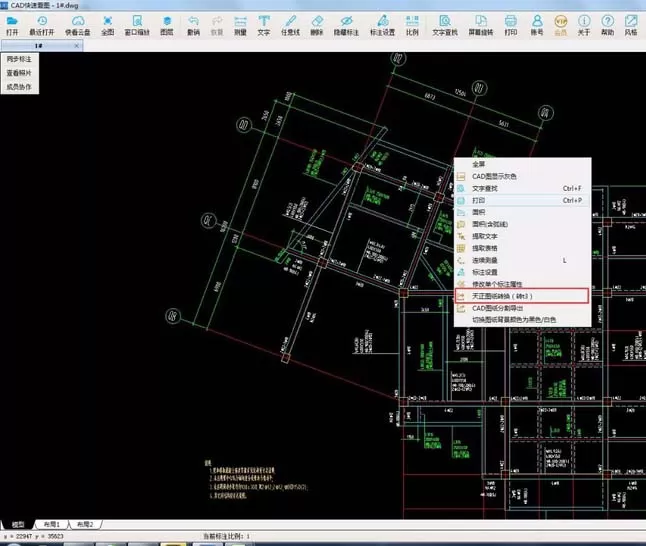The height and width of the screenshot is (546, 646).
Task: Switch to the 模型 model tab
Action: pos(18,525)
